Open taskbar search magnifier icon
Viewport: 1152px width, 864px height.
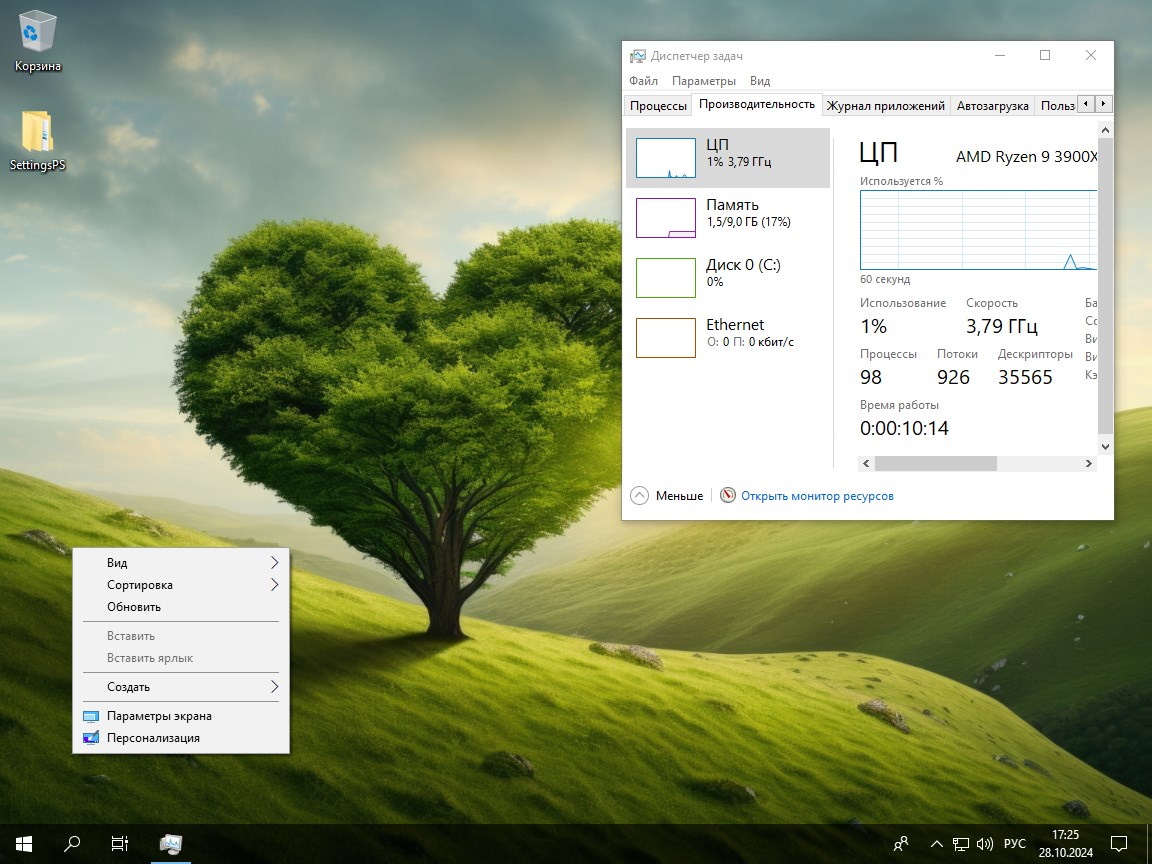72,843
